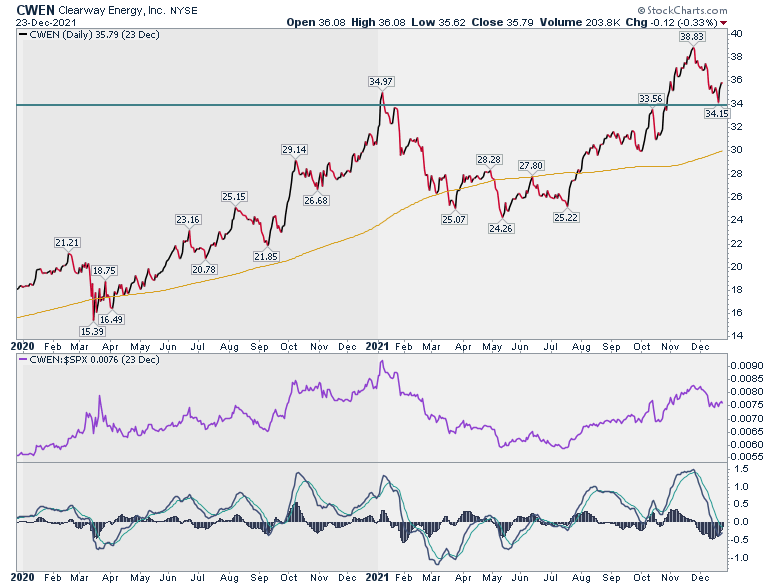Click the 2021 year label on bottom axis
Viewport: 780px width, 586px height.
click(377, 577)
